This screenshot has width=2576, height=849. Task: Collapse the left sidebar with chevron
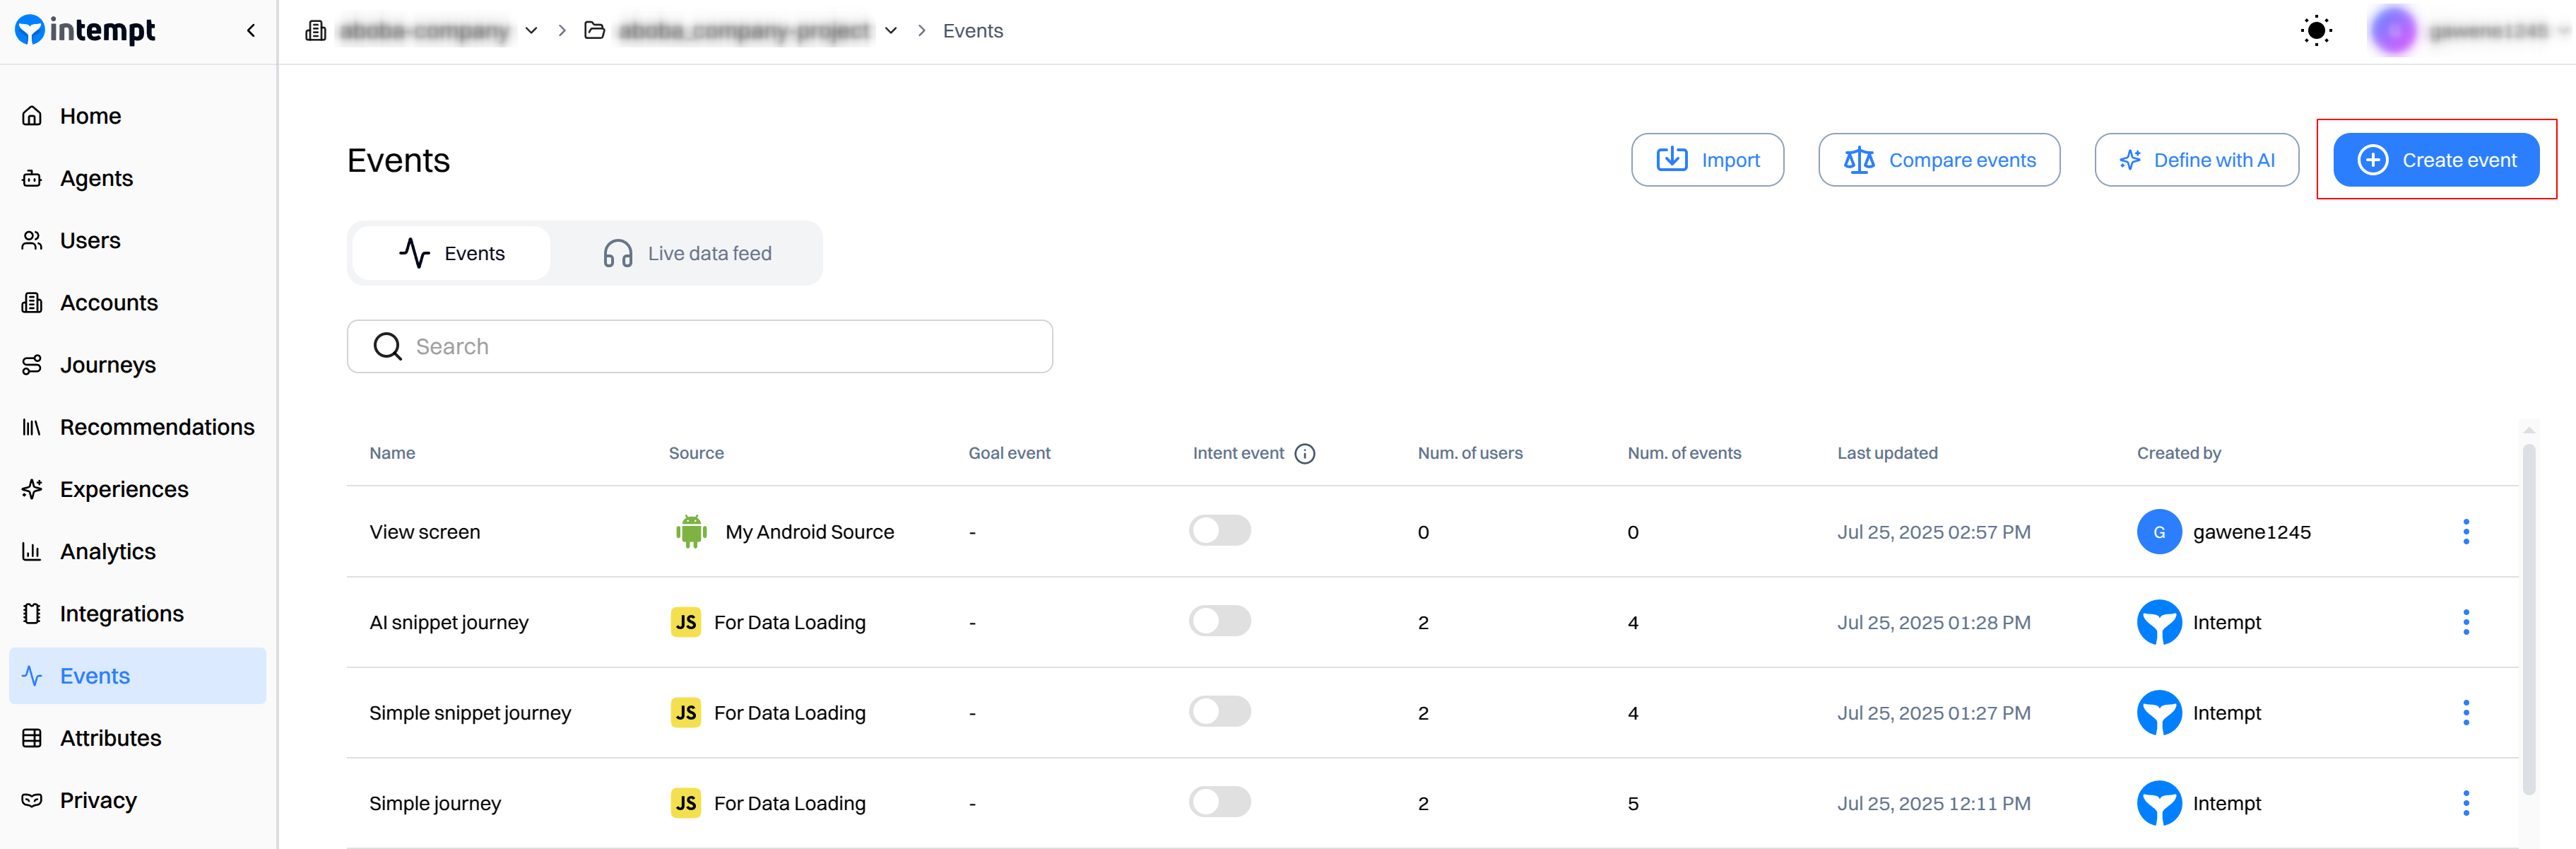click(x=251, y=31)
